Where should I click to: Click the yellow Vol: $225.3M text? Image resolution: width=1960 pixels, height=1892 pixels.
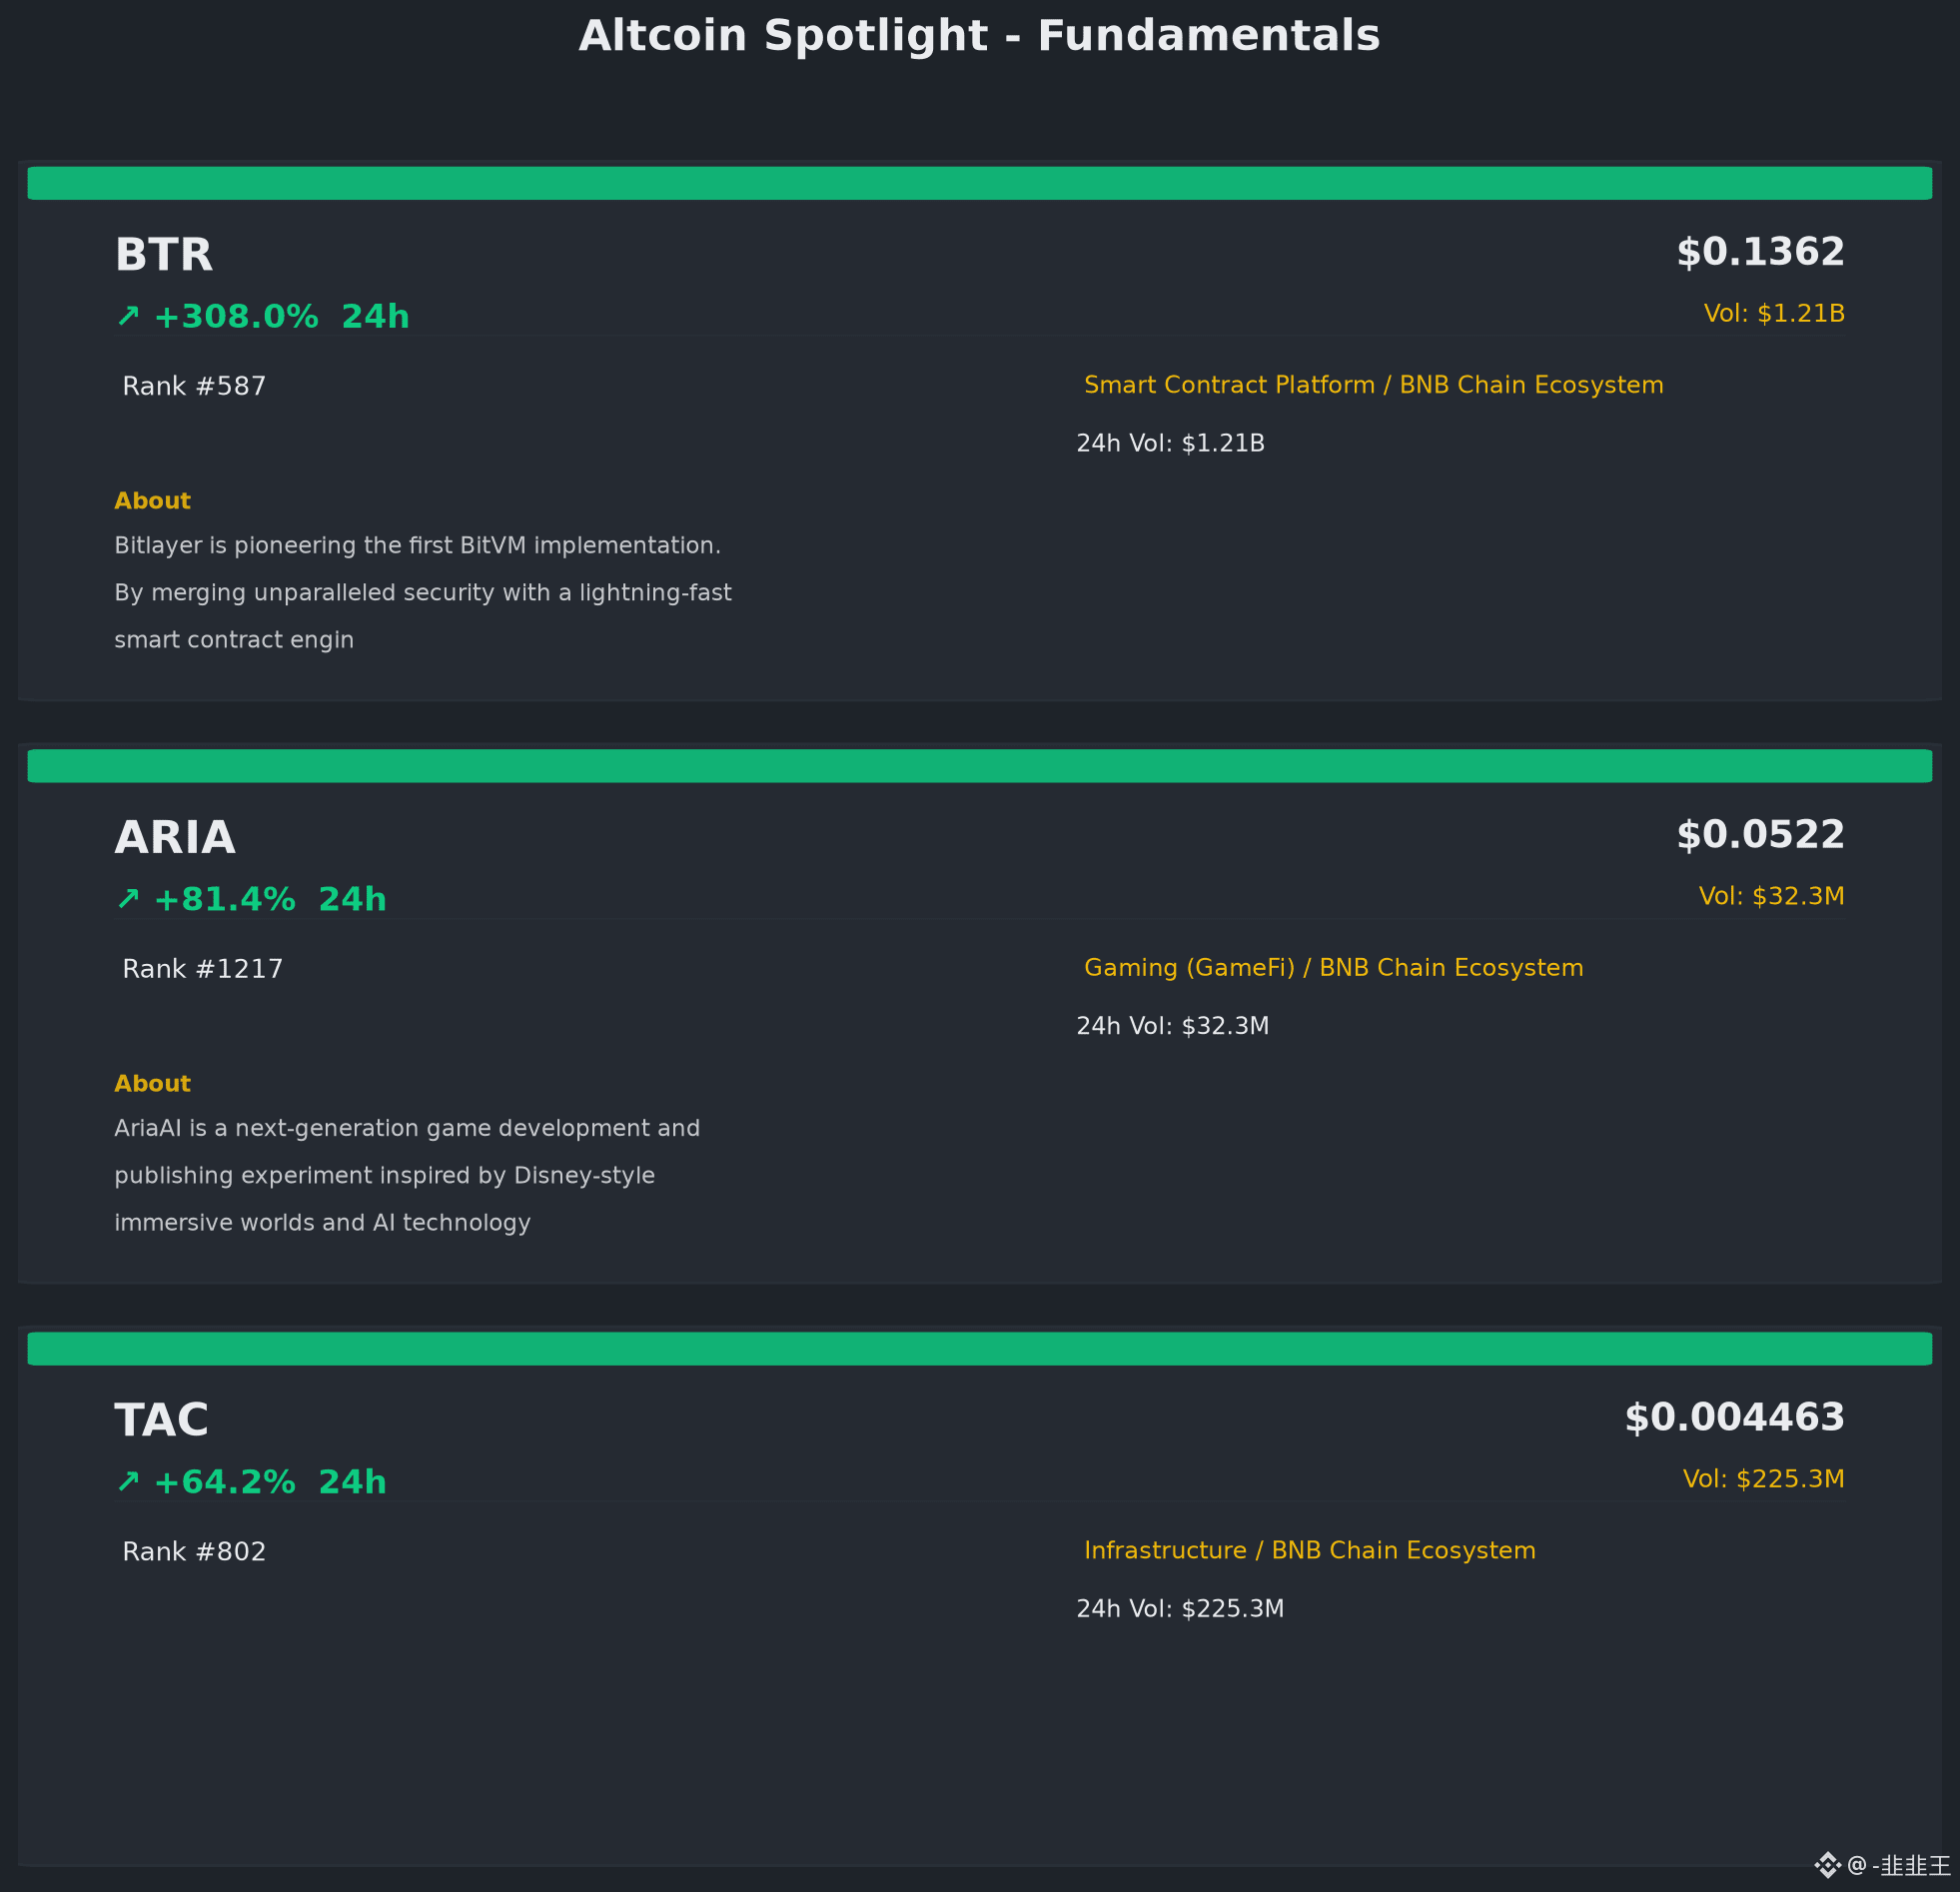pos(1763,1479)
